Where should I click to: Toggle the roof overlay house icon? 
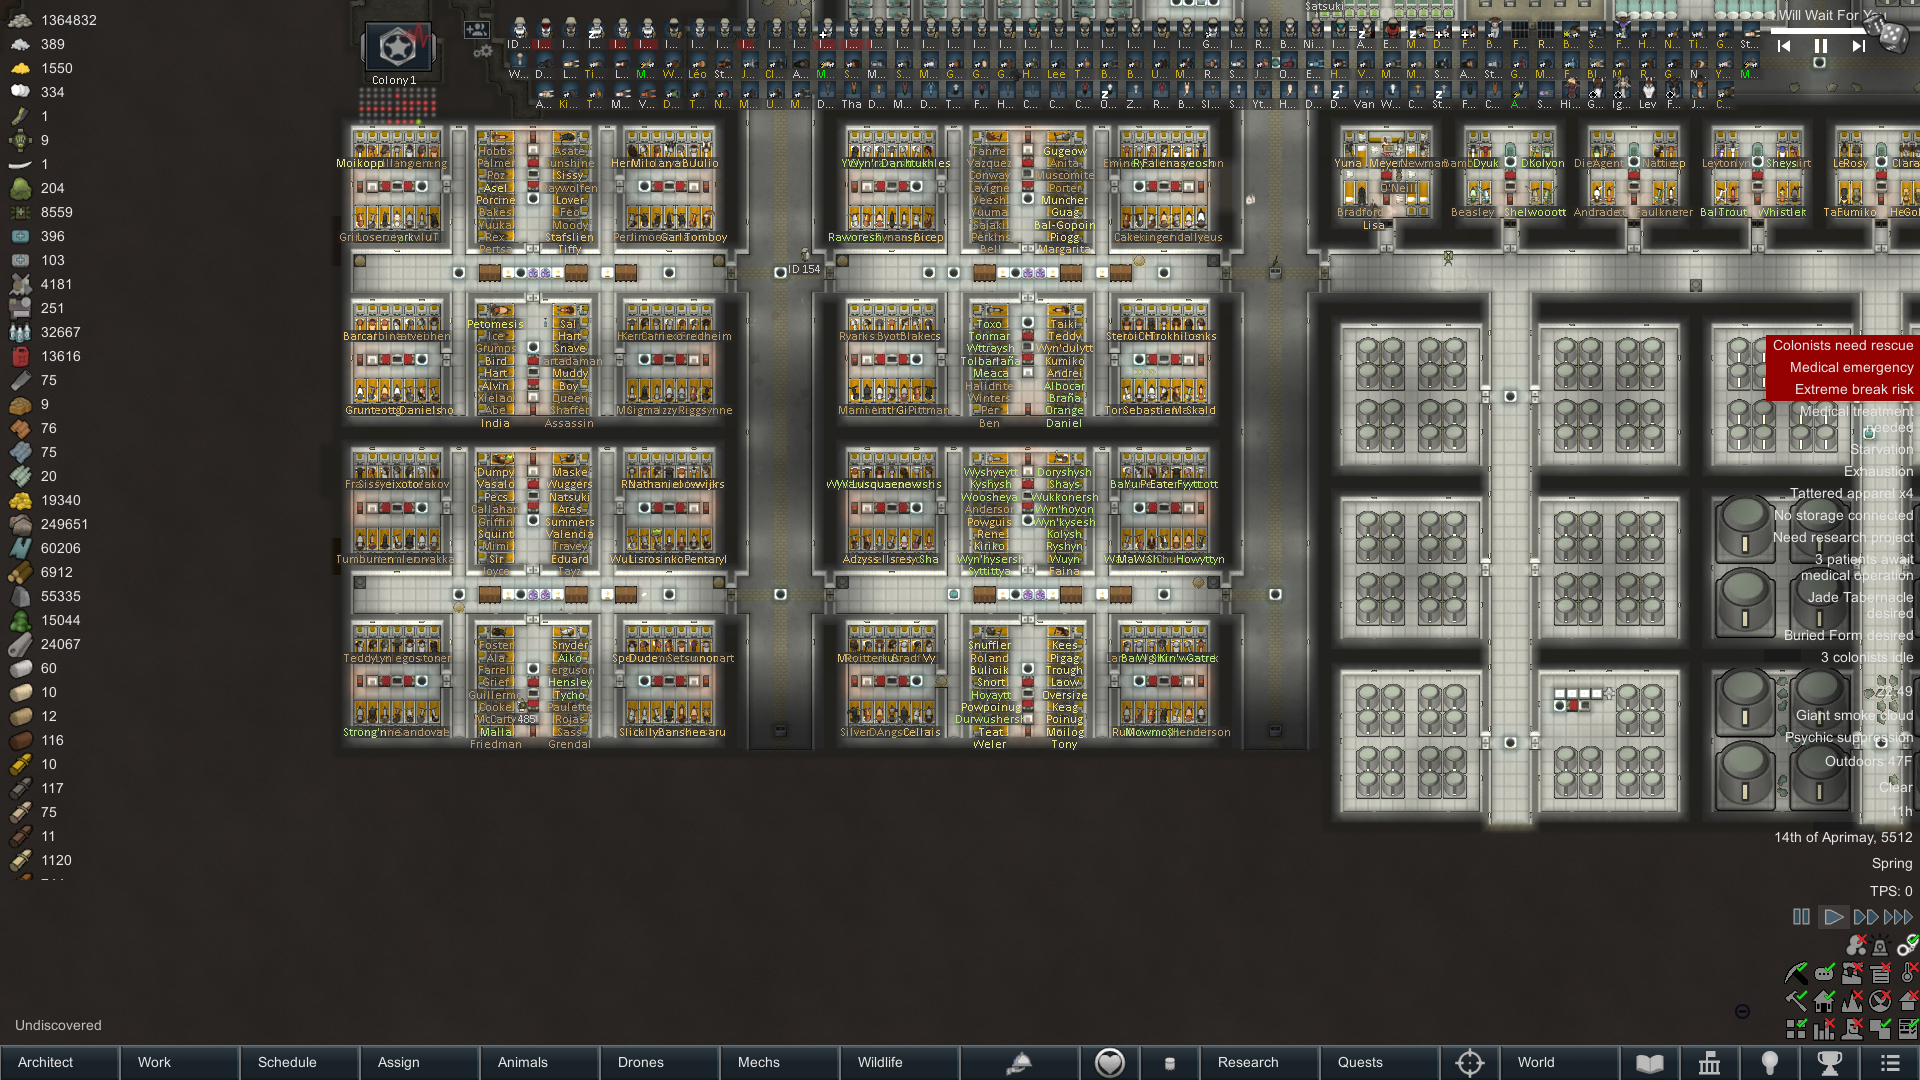click(1908, 1000)
